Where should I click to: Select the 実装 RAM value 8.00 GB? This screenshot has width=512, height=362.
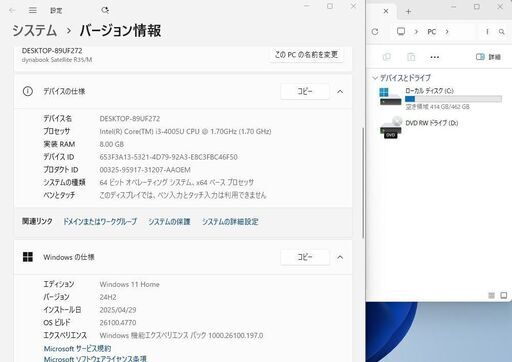click(x=112, y=144)
